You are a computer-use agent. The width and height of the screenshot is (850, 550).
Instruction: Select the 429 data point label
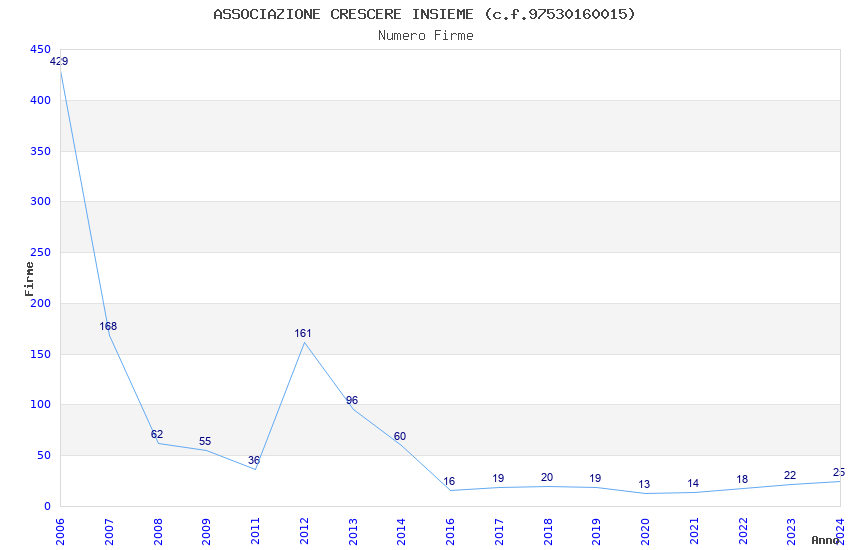[x=59, y=61]
